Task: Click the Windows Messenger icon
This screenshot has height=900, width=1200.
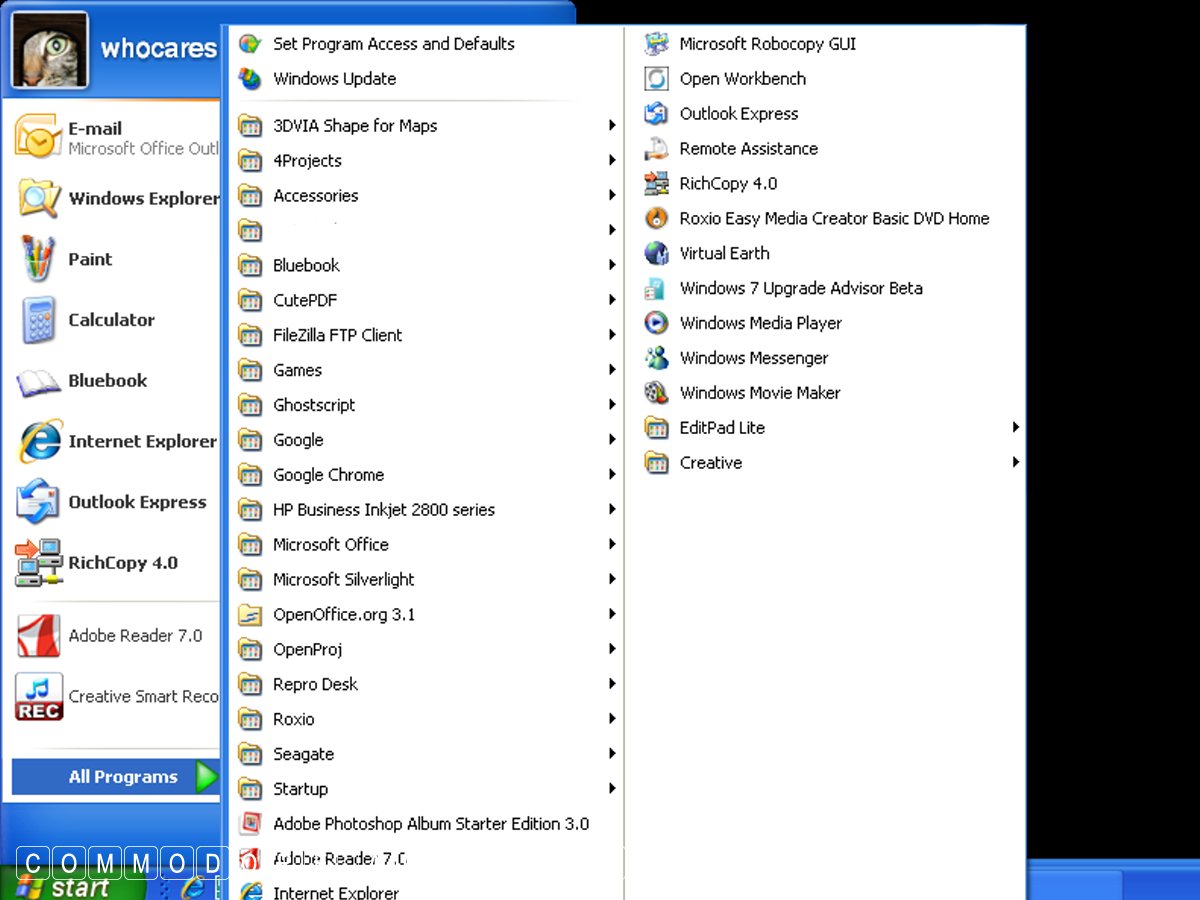Action: click(656, 358)
